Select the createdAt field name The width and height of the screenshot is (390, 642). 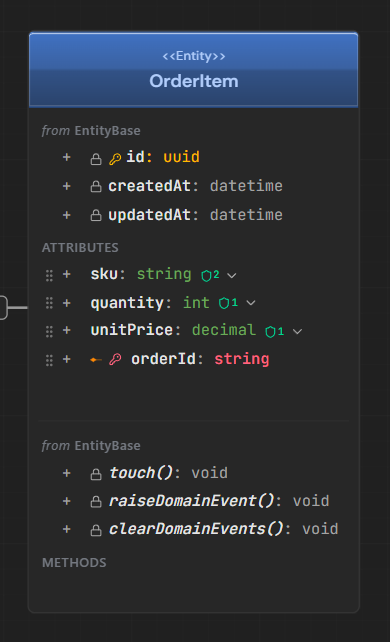point(149,186)
